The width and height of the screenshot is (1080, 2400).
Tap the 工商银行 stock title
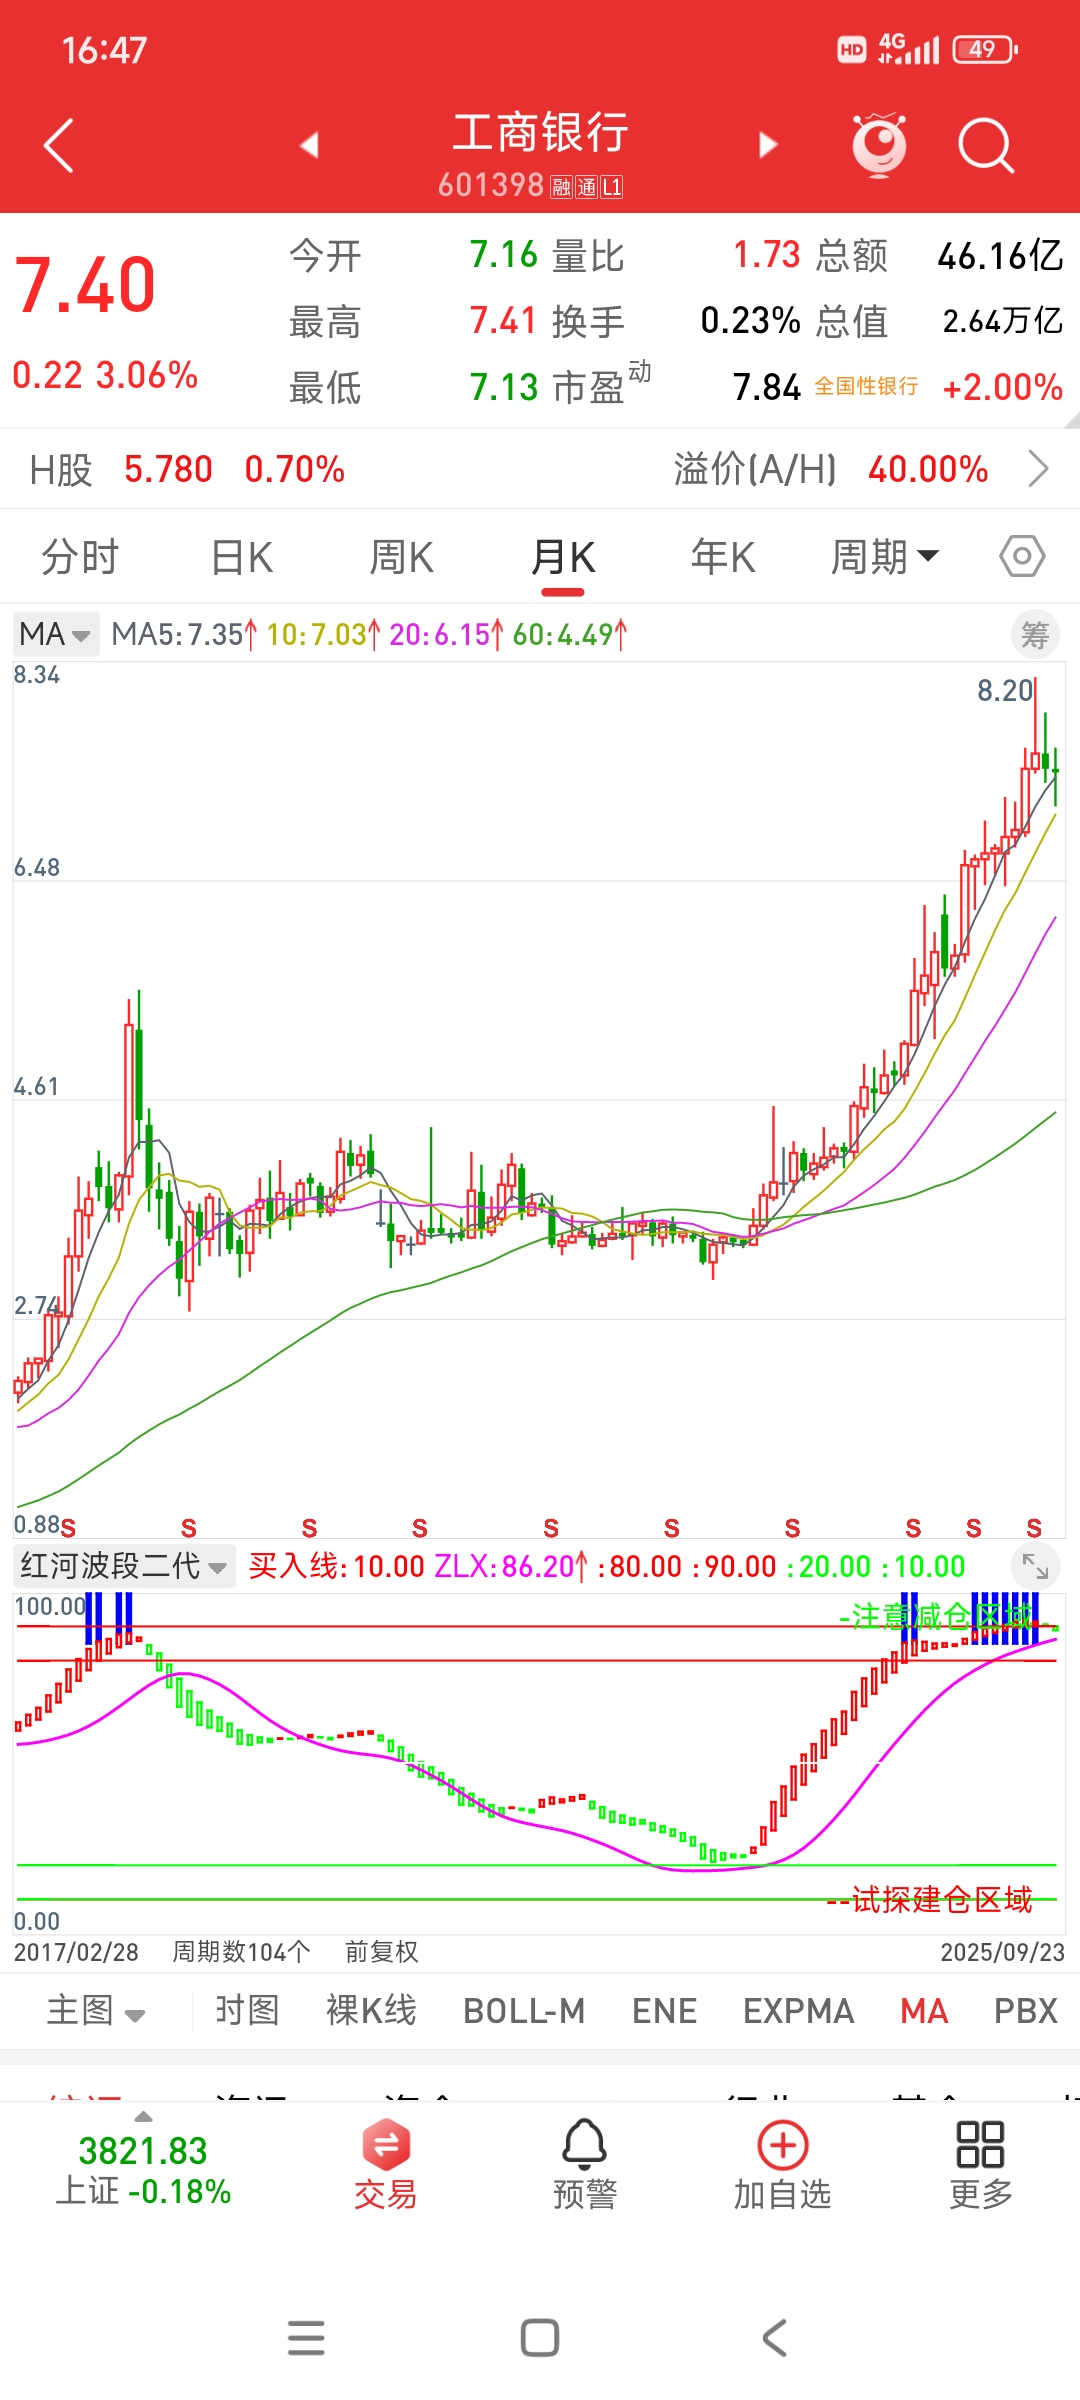[x=540, y=133]
